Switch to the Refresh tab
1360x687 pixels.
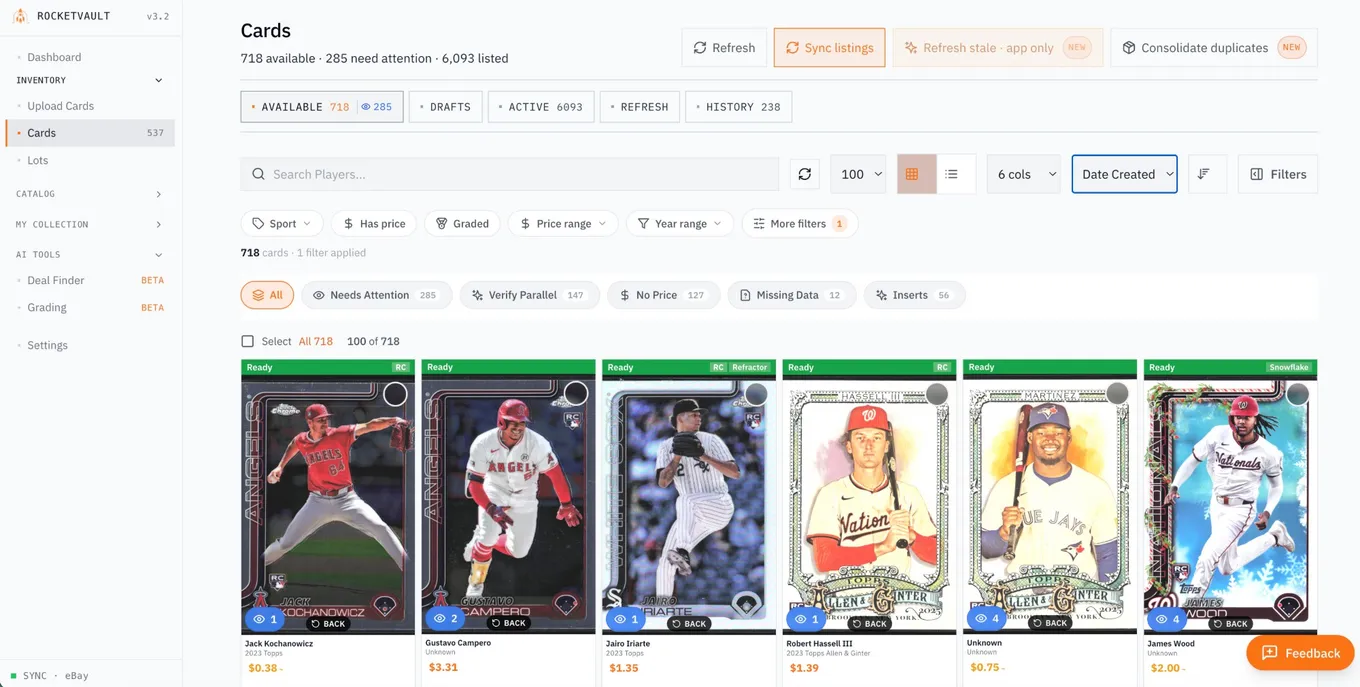click(640, 107)
